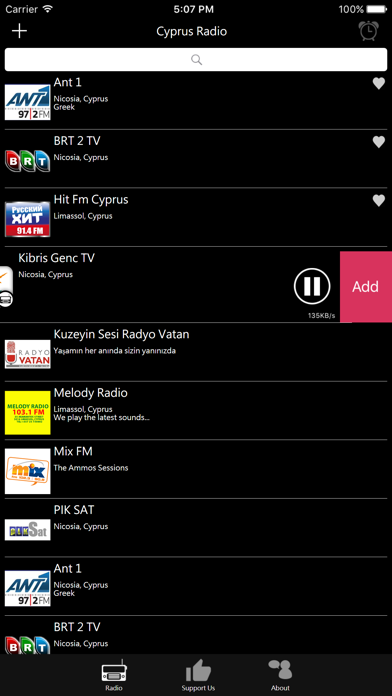Open the alarm clock timer

coord(368,31)
